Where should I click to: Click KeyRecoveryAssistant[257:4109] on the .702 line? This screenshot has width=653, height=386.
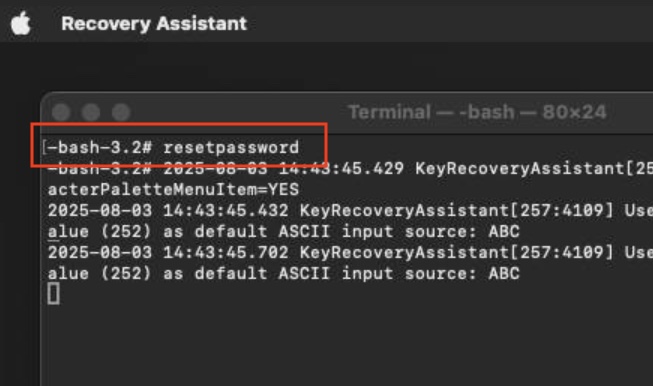point(457,253)
